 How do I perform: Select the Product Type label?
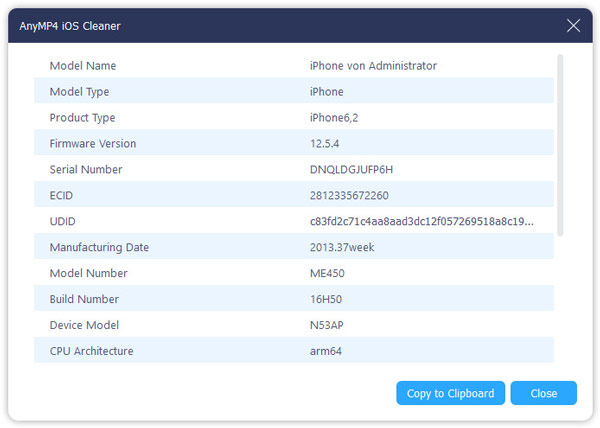point(83,118)
